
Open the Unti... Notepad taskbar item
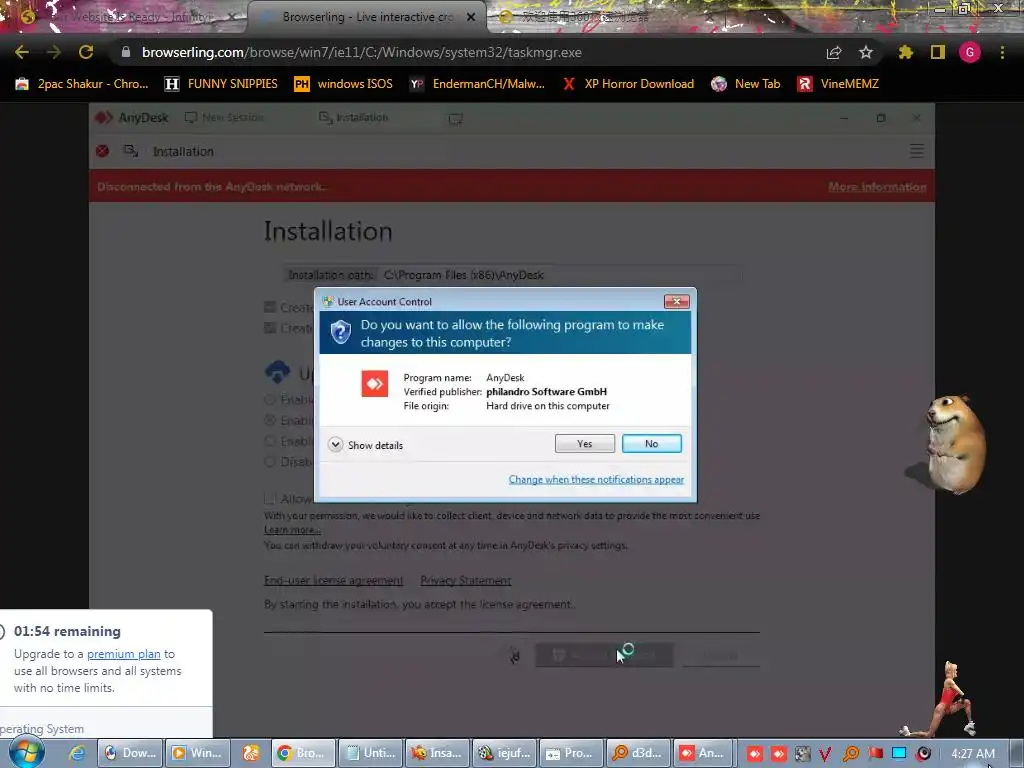(371, 753)
